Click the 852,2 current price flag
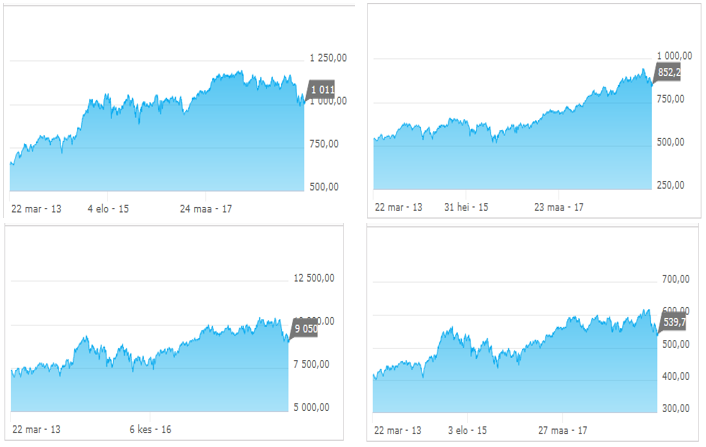 tap(668, 72)
